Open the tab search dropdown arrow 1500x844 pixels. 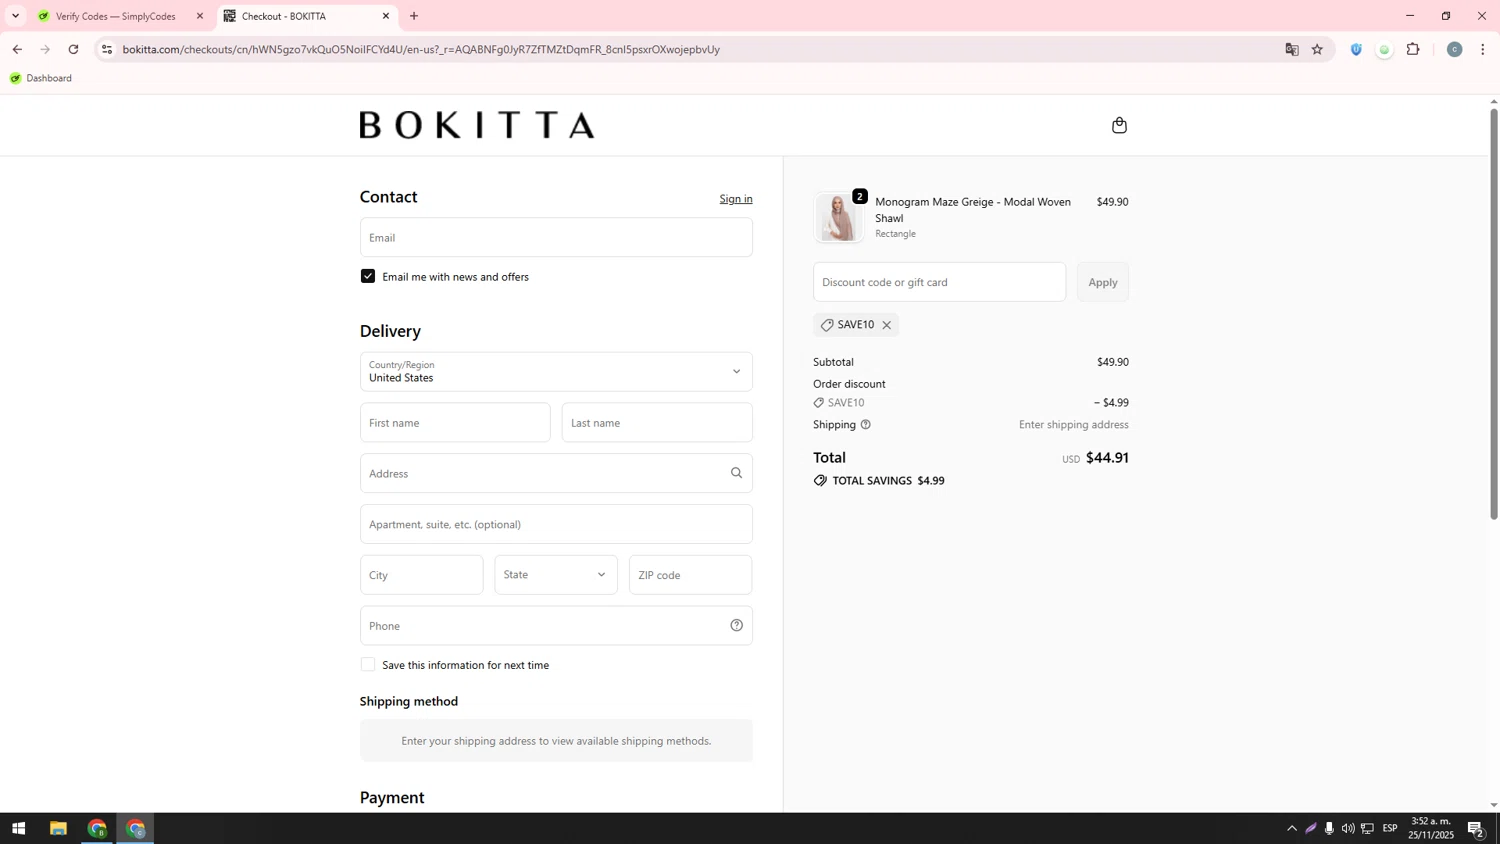tap(15, 16)
